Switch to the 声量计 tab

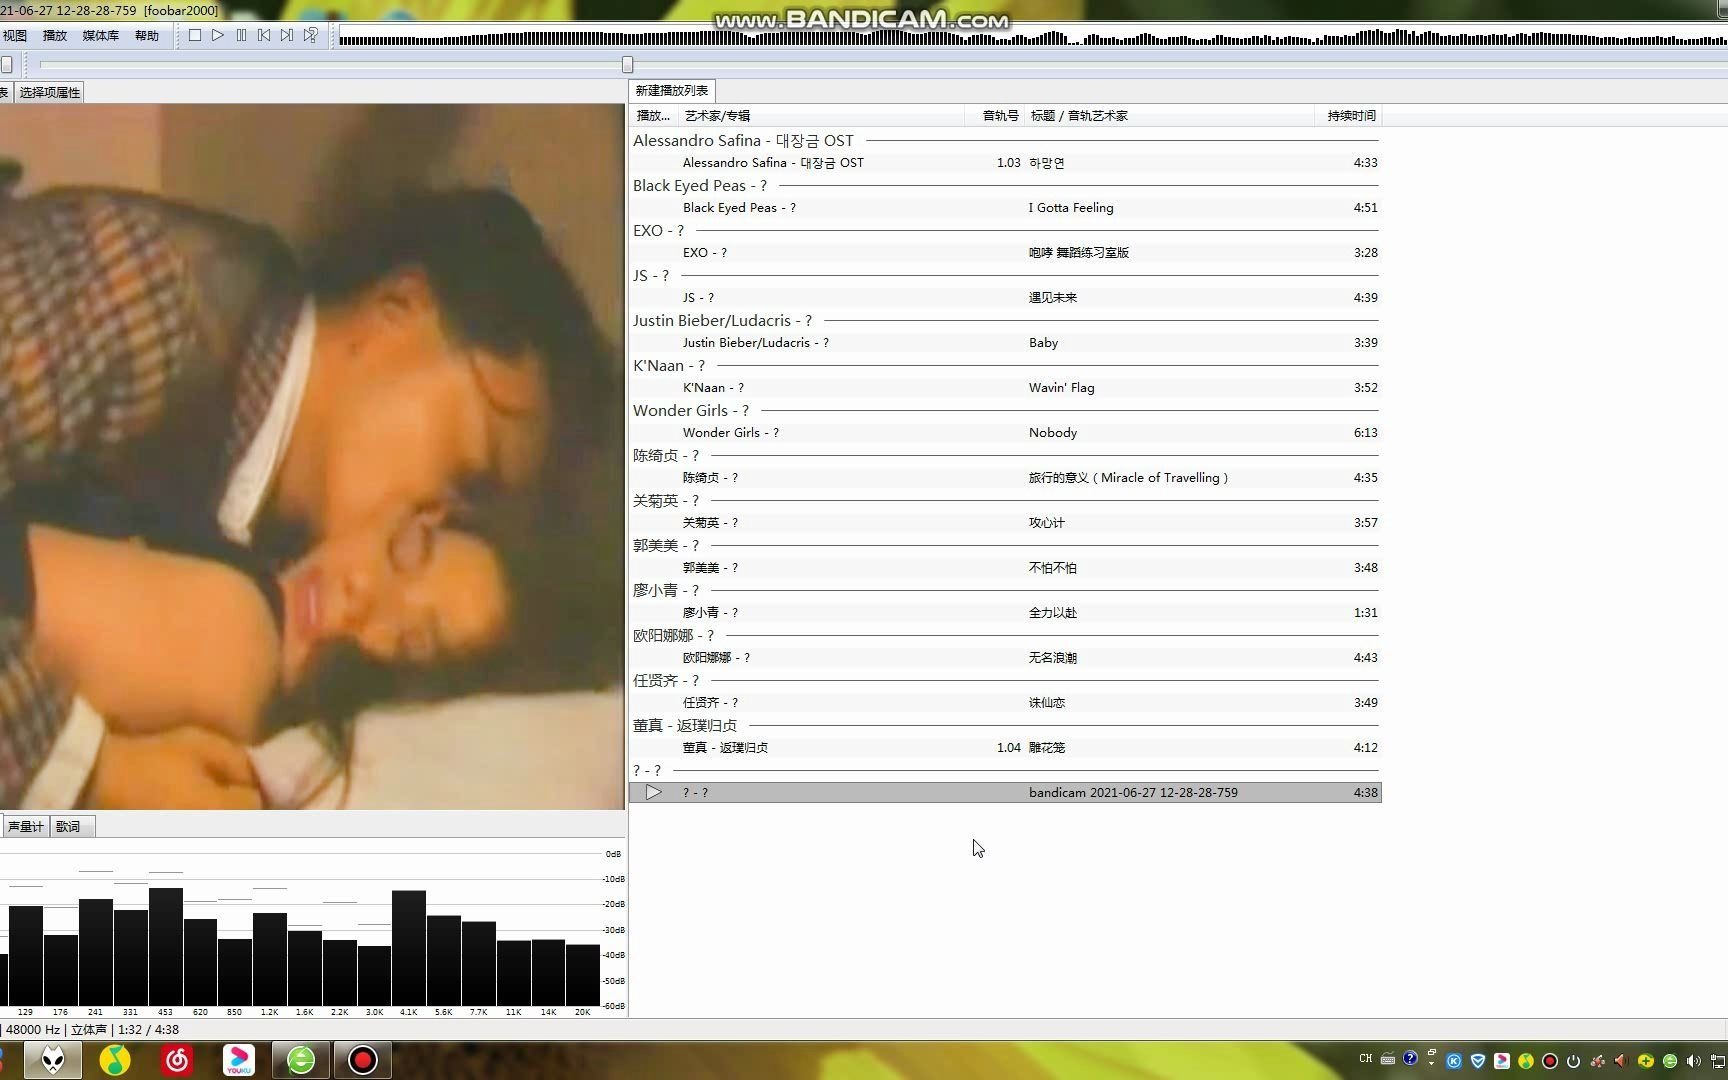tap(26, 826)
